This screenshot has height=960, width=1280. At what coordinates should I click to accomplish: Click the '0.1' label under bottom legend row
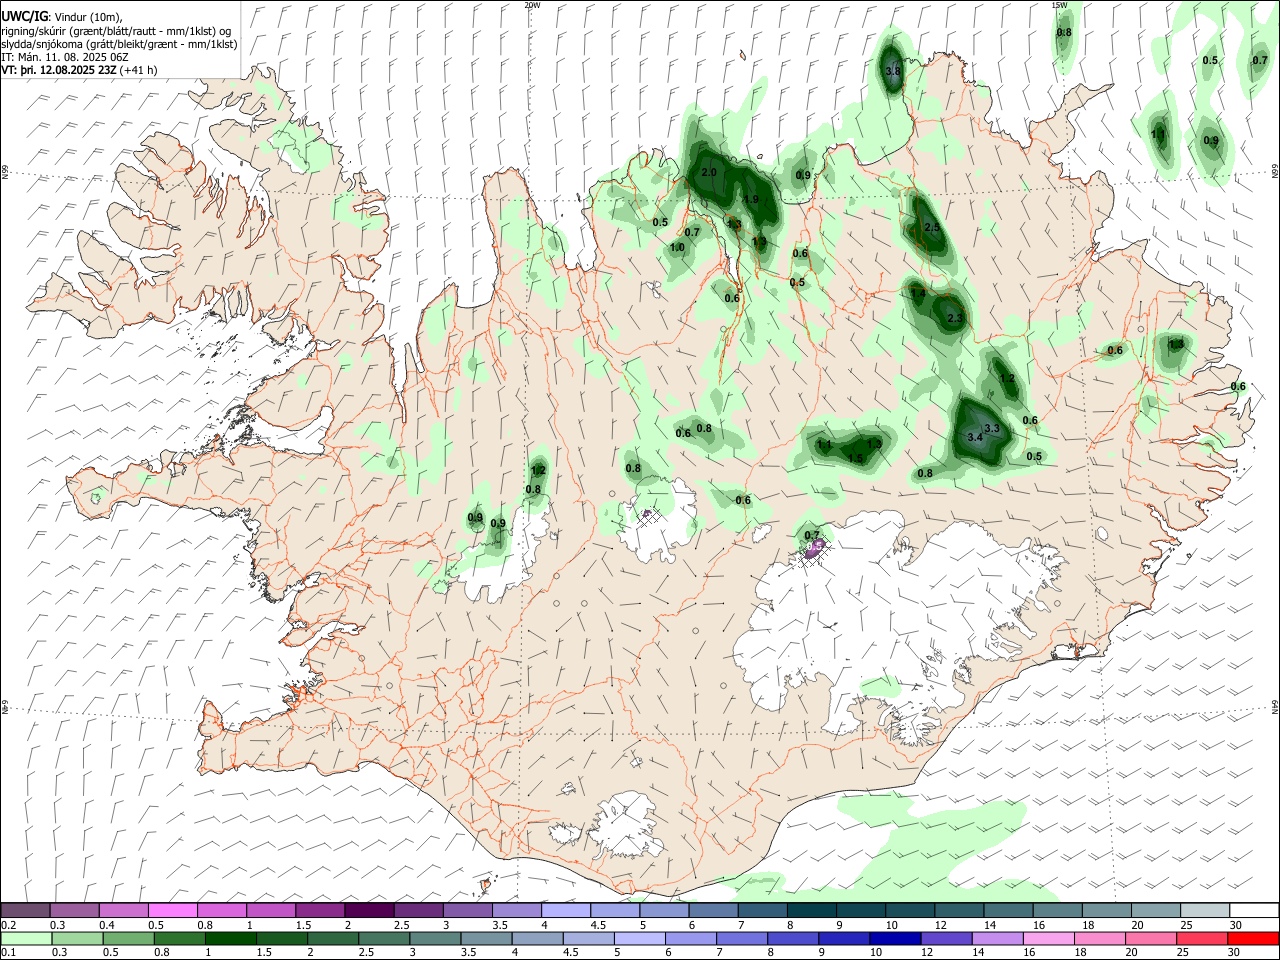[8, 953]
